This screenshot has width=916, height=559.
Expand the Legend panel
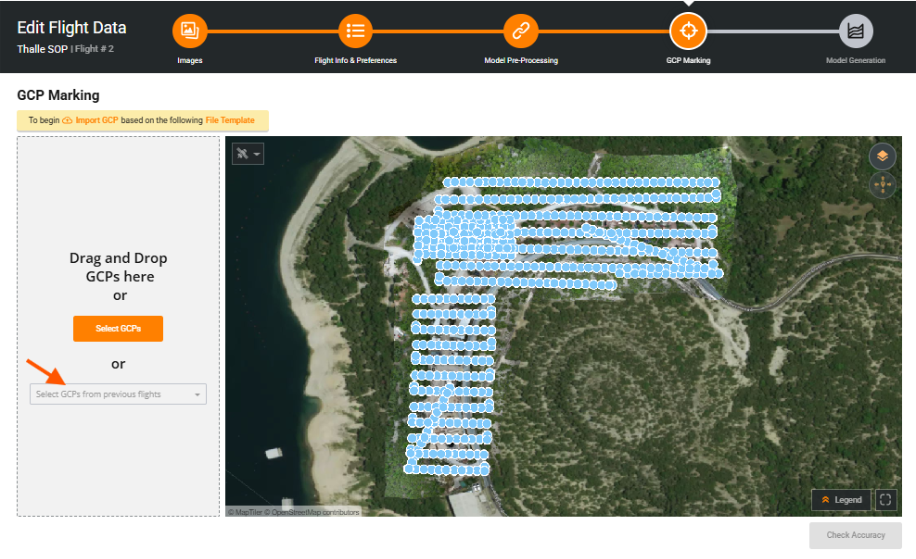[840, 500]
